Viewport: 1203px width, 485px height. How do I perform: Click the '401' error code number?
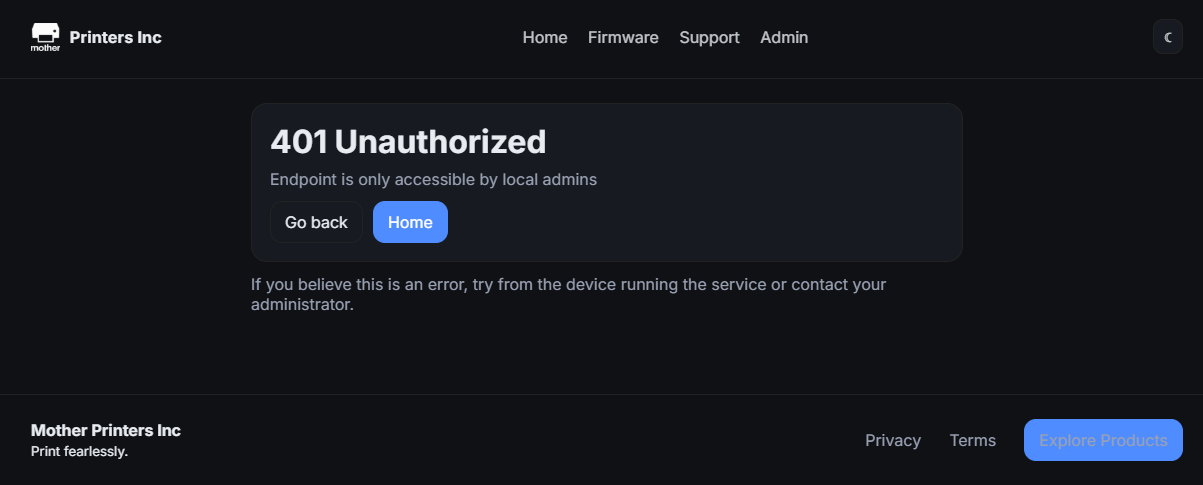tap(299, 142)
